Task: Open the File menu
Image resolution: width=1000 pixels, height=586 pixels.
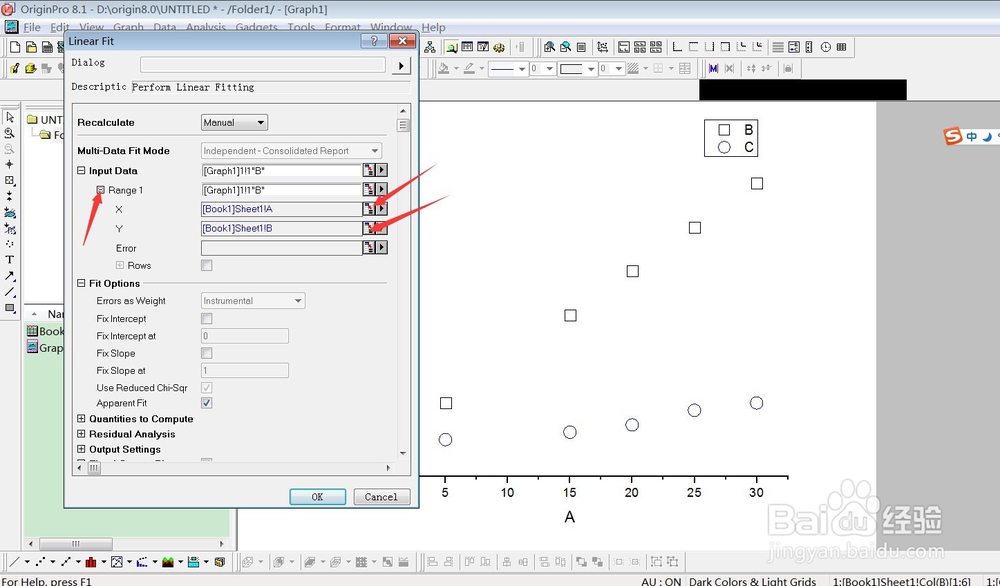Action: coord(32,27)
